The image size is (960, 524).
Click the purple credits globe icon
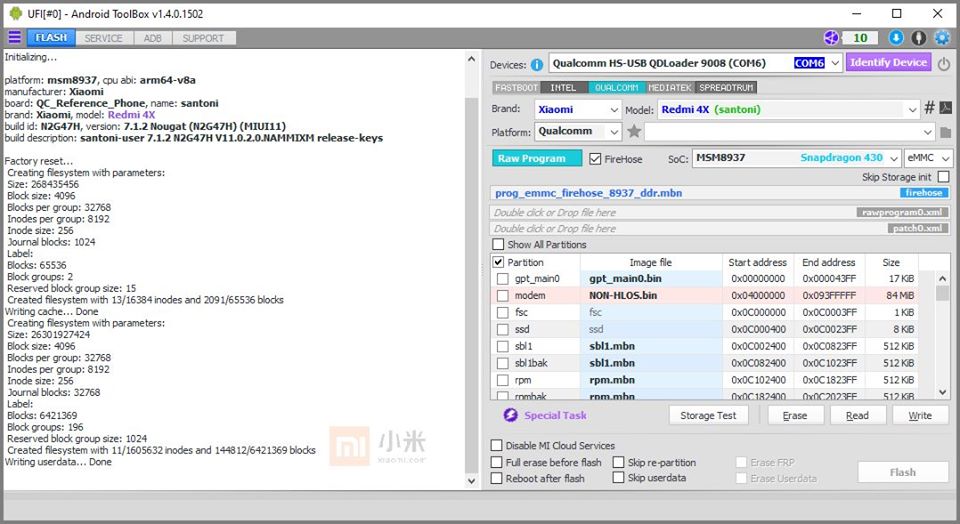[831, 38]
